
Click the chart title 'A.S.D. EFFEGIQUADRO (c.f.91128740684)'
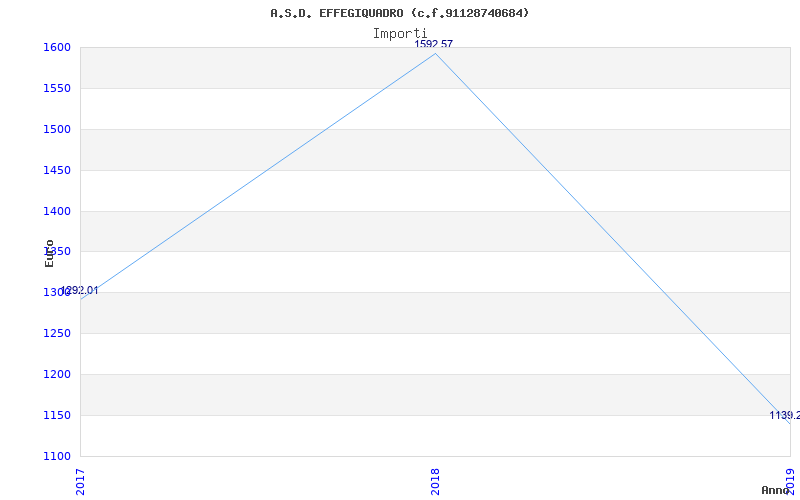tap(399, 13)
